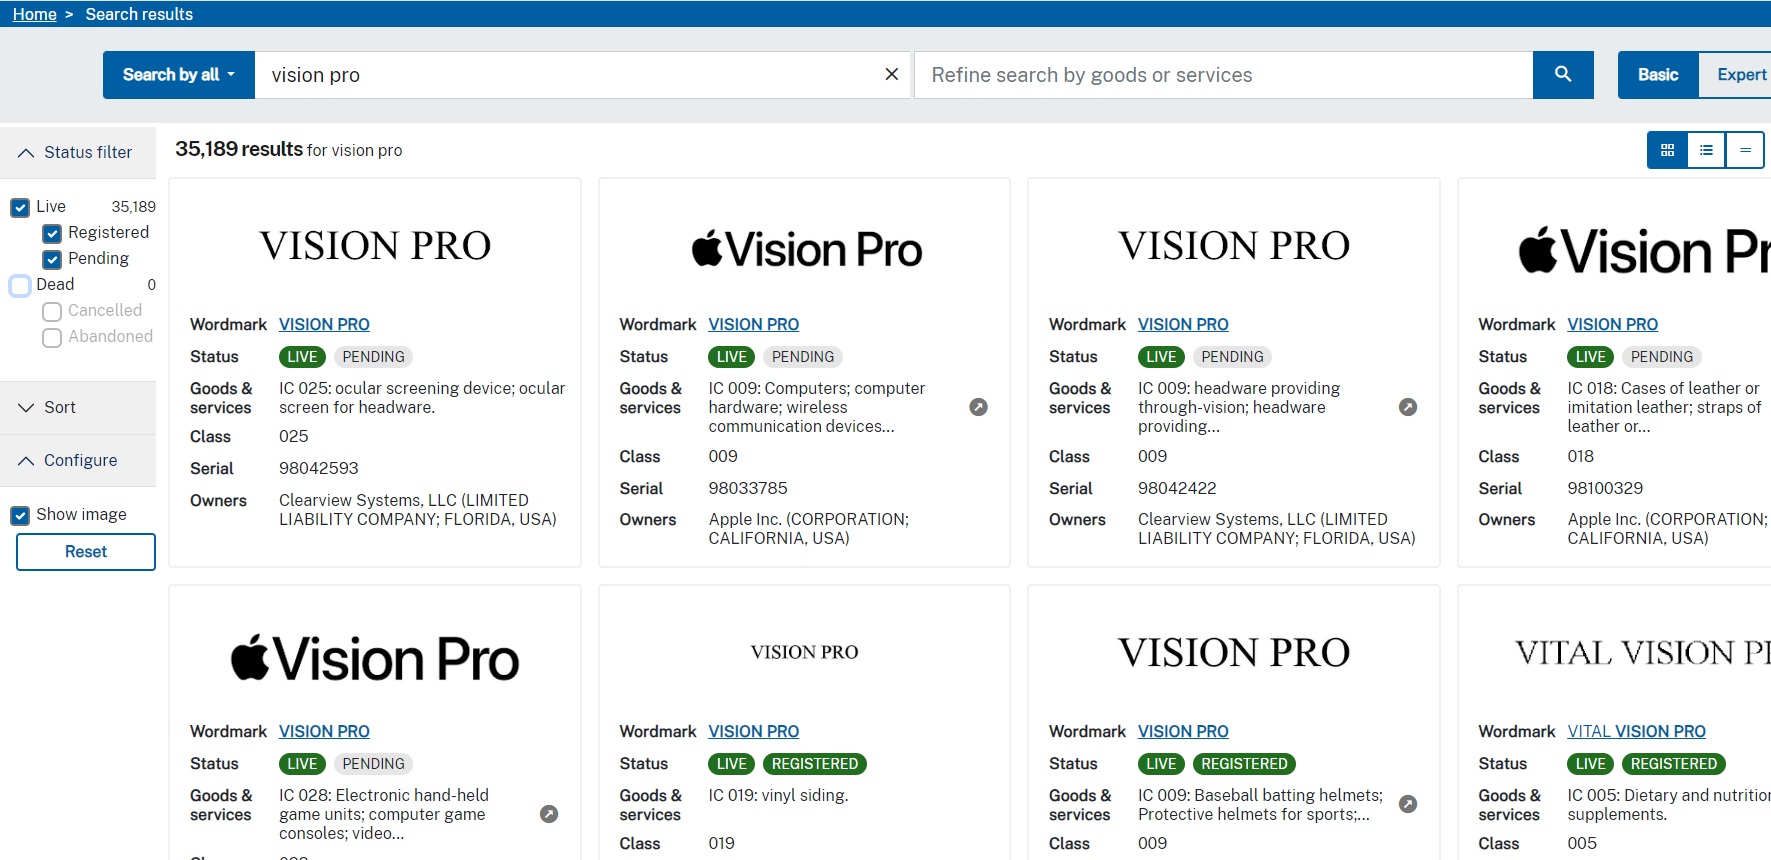Viewport: 1771px width, 860px height.
Task: Switch to list view layout
Action: point(1706,150)
